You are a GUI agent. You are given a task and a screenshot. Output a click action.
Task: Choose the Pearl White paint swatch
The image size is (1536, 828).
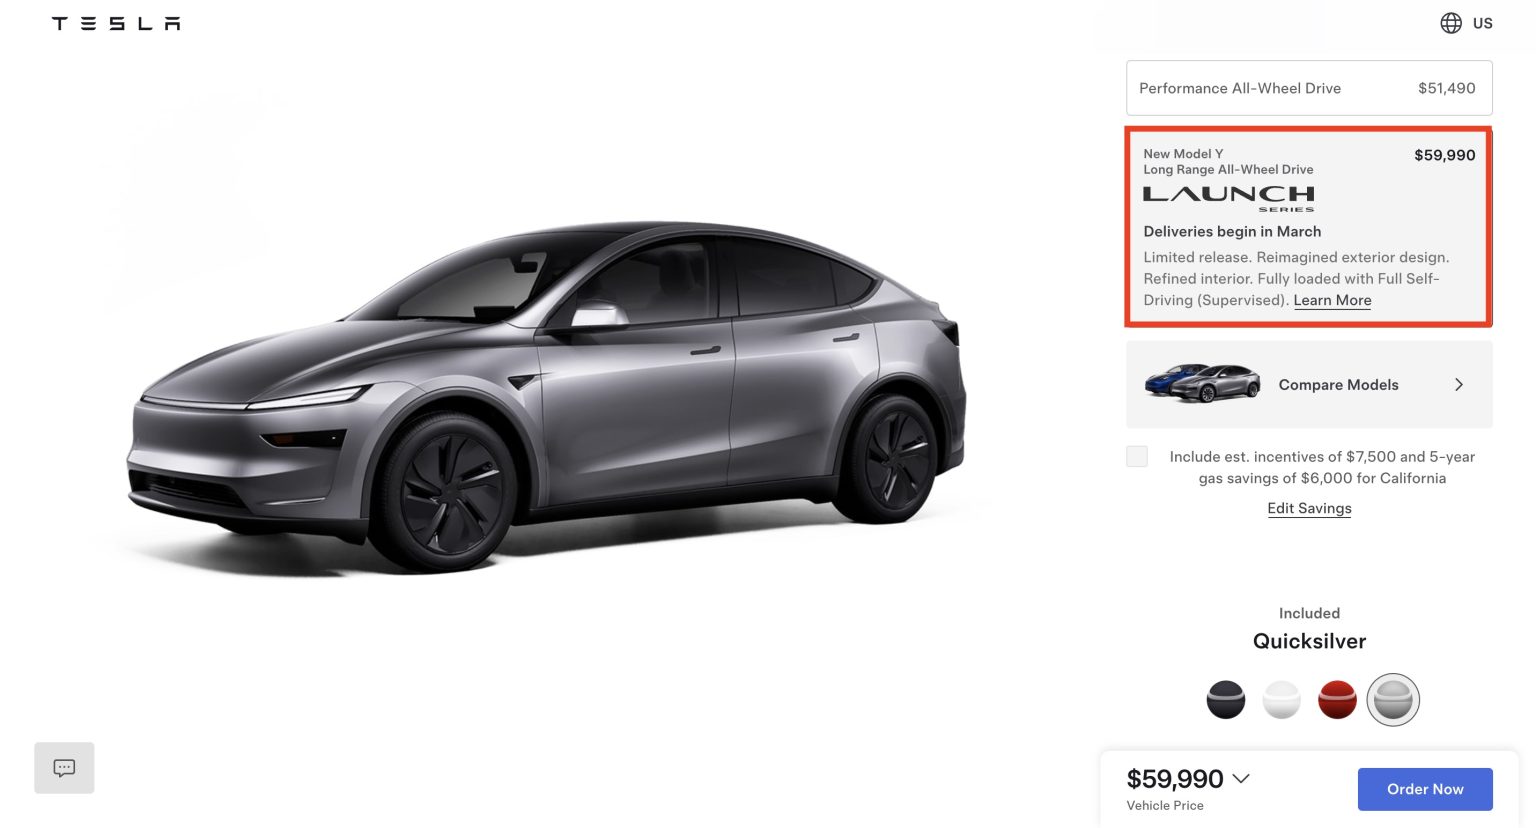pyautogui.click(x=1281, y=699)
